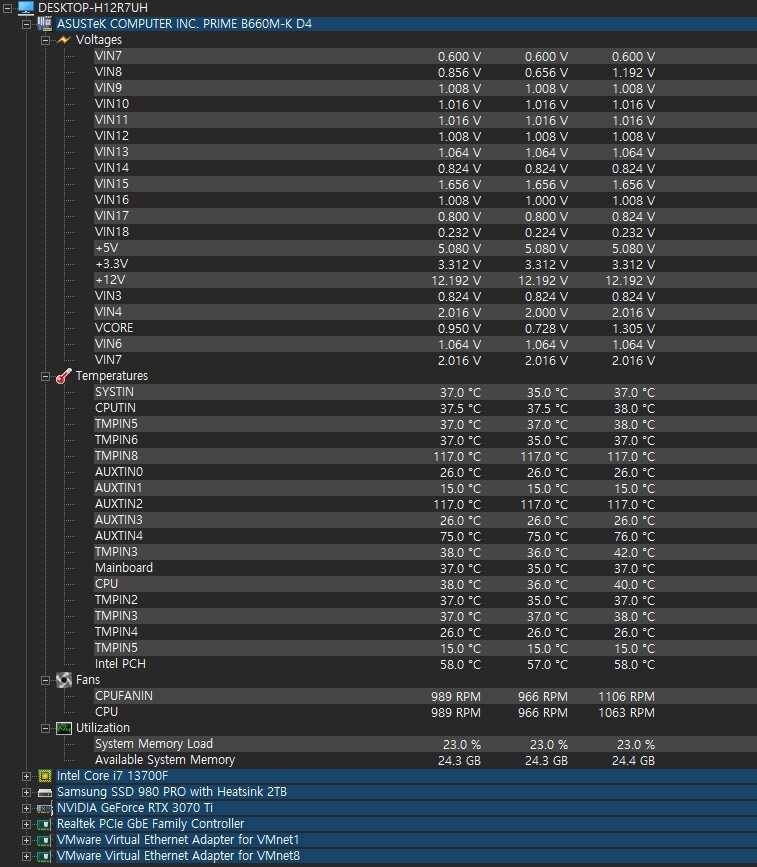Expand the Intel Core i7 13700F node

(26, 777)
